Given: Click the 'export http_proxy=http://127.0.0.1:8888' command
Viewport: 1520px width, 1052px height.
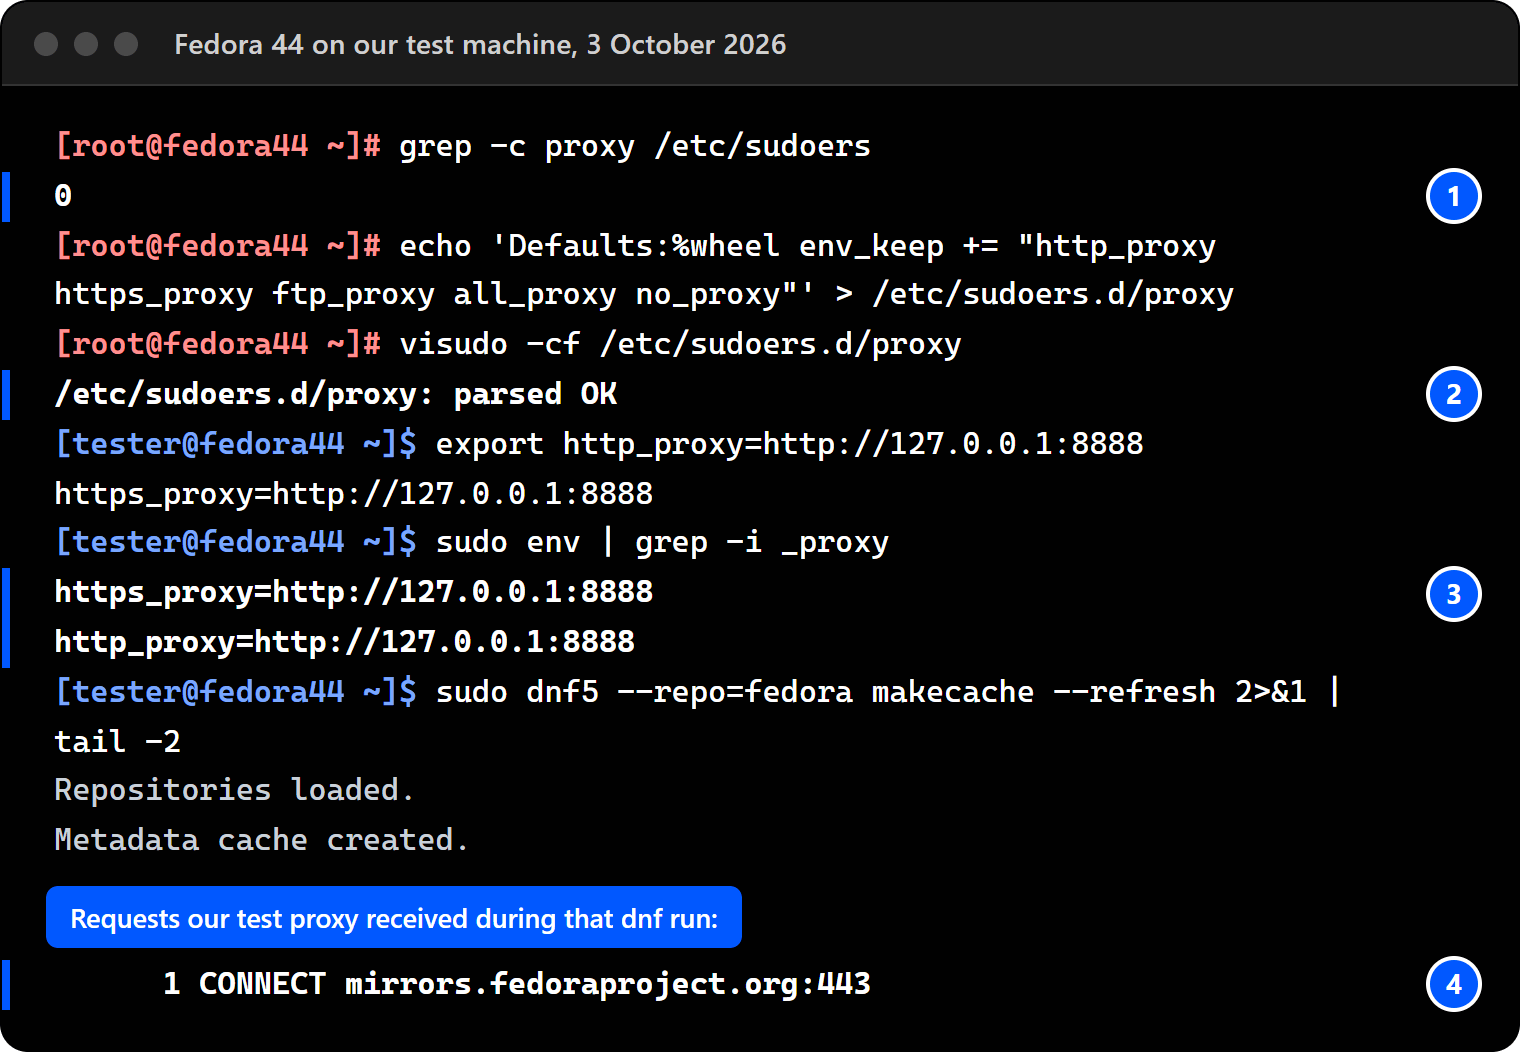Looking at the screenshot, I should coord(789,444).
